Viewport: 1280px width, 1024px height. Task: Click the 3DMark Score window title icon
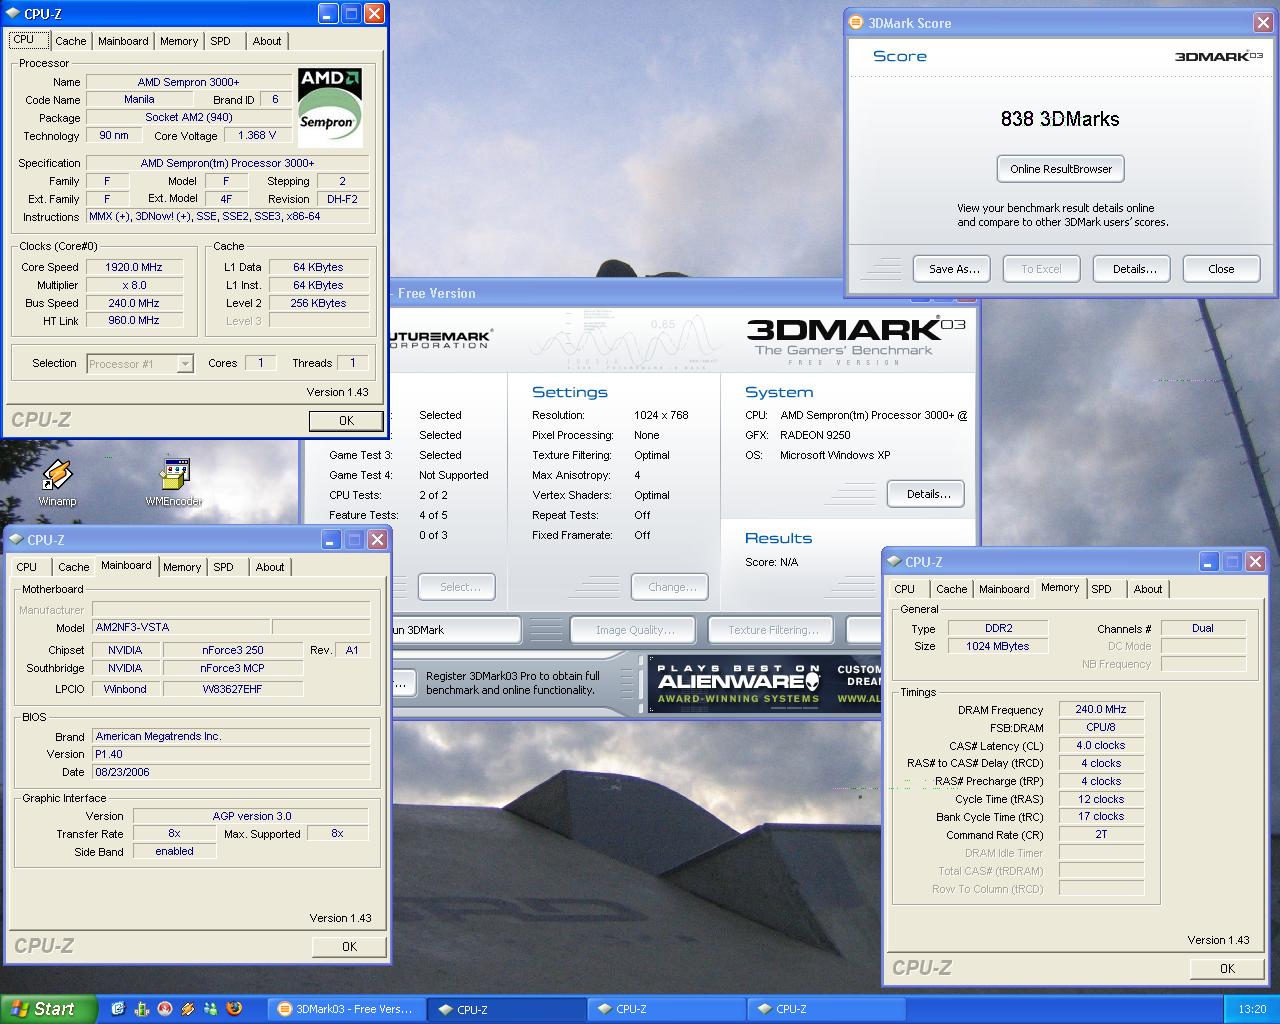pos(856,22)
